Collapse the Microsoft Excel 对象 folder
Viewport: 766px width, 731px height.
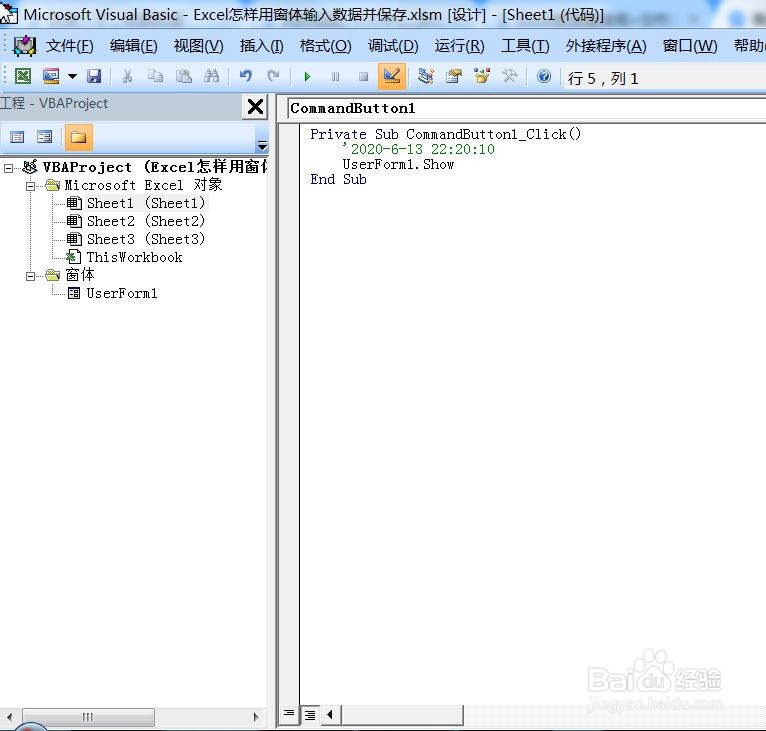tap(30, 186)
